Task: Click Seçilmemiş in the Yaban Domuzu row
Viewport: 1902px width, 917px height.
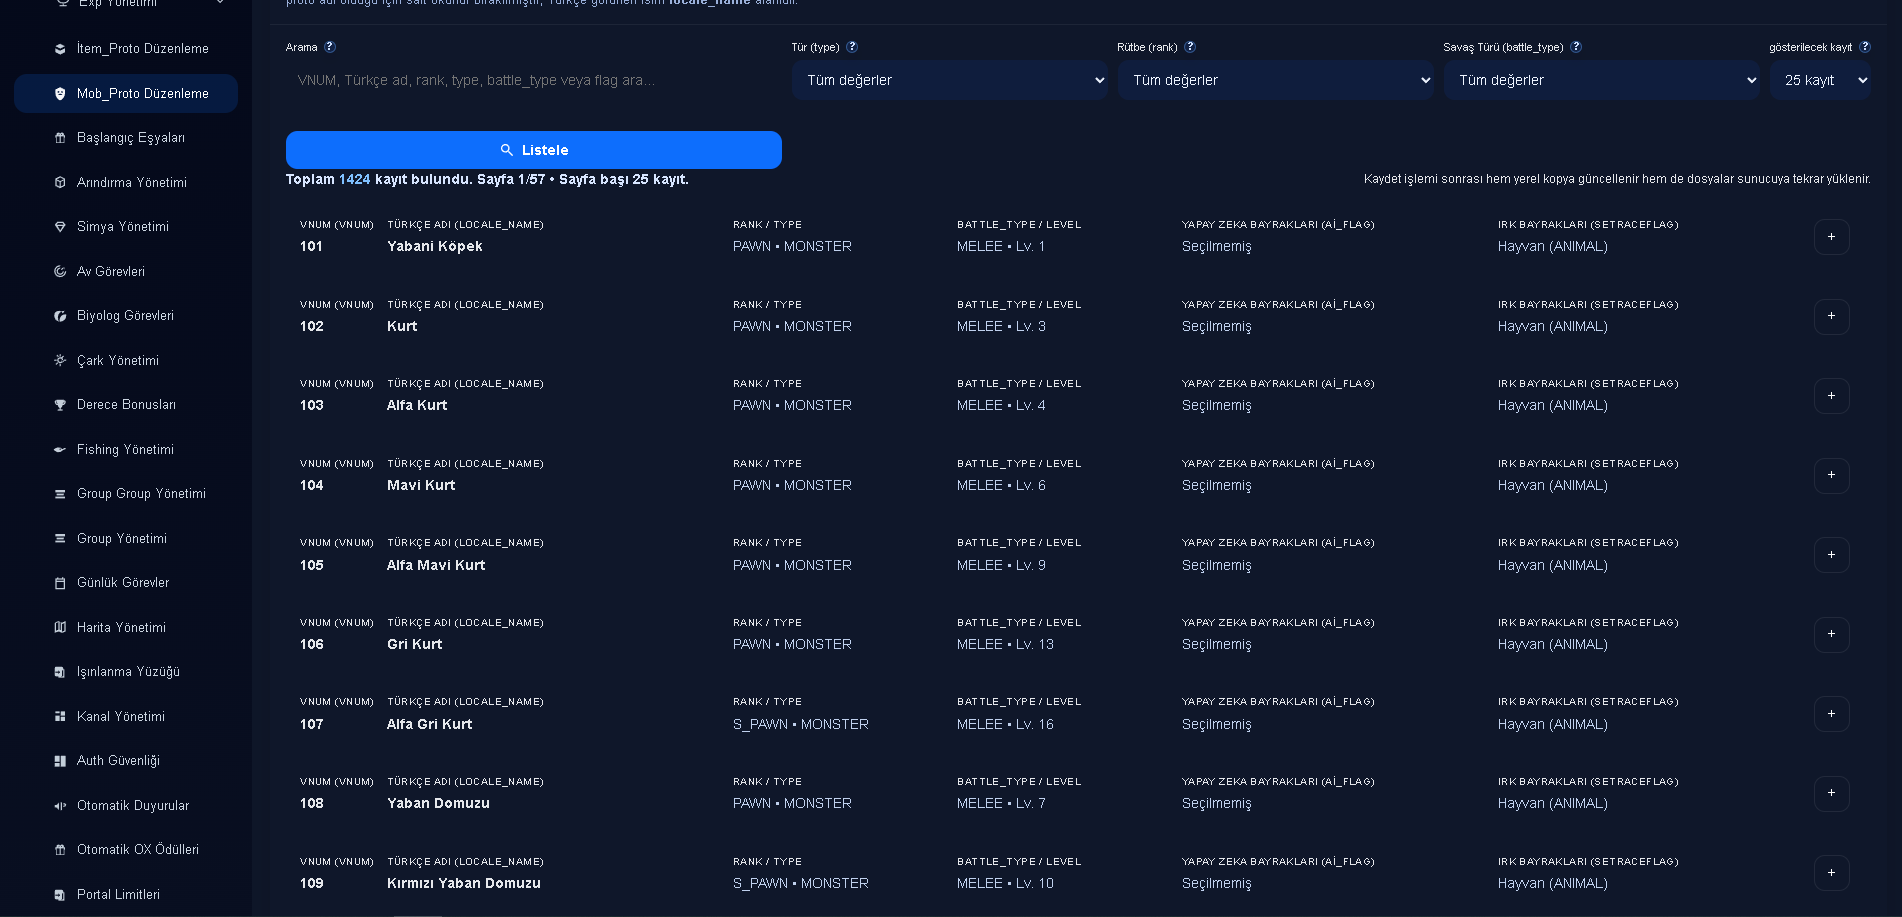Action: coord(1217,803)
